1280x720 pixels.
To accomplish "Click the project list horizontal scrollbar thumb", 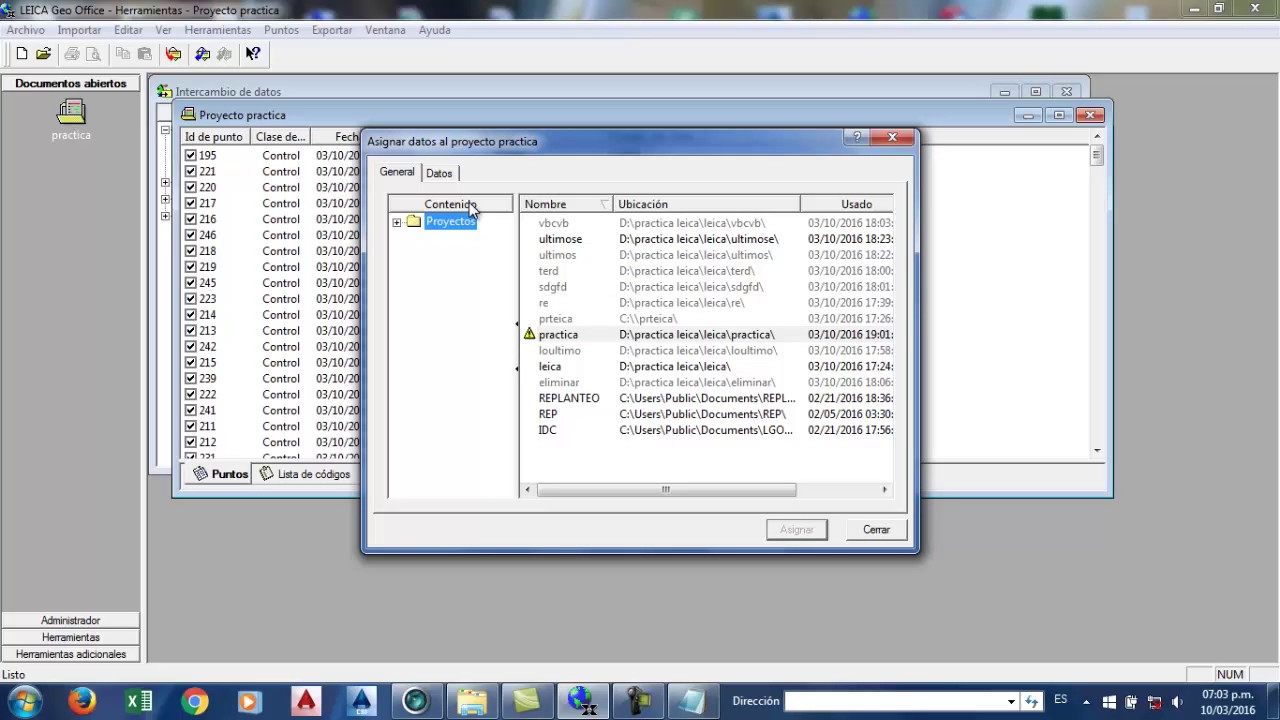I will (666, 490).
